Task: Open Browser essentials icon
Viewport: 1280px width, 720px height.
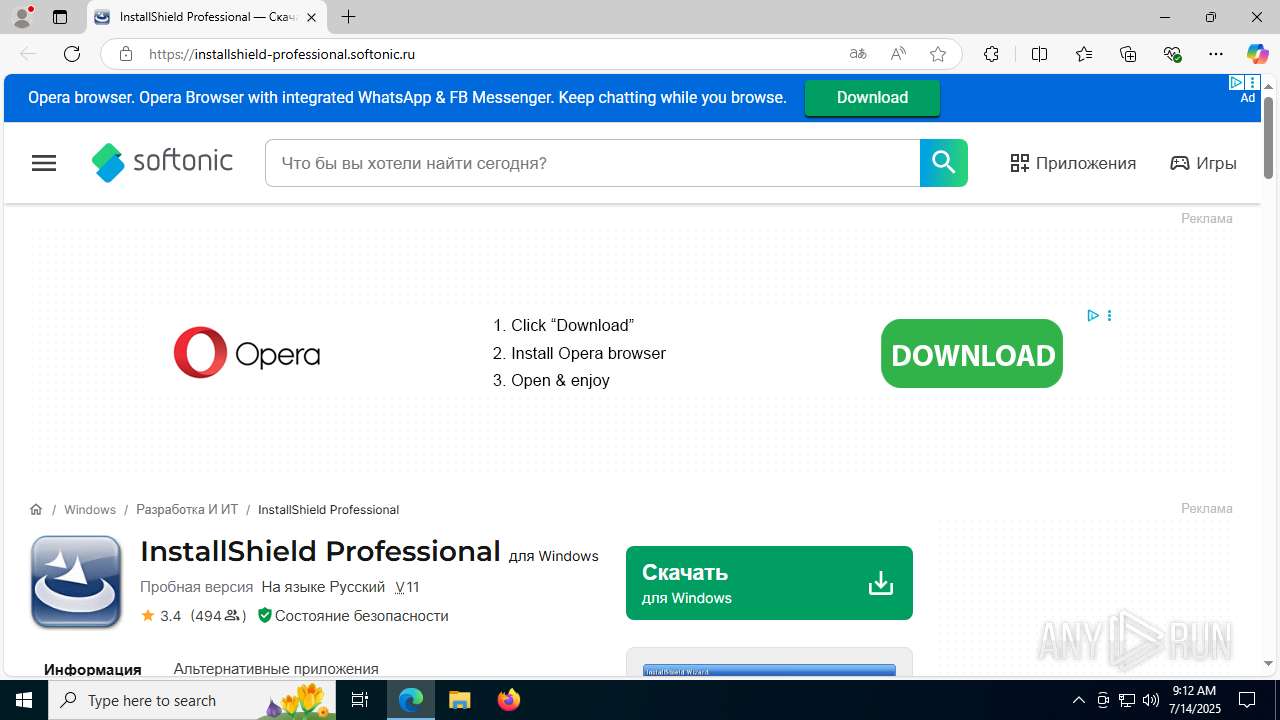Action: [x=1172, y=54]
